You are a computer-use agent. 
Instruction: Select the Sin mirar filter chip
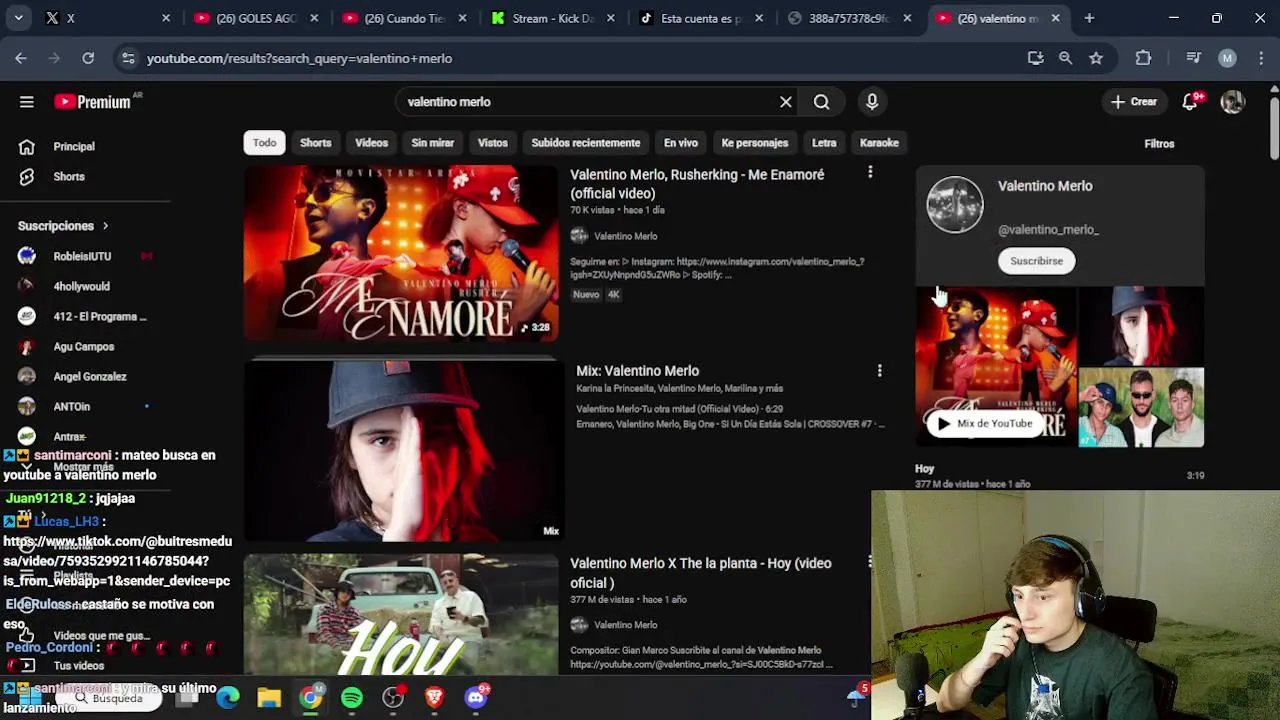[x=433, y=143]
